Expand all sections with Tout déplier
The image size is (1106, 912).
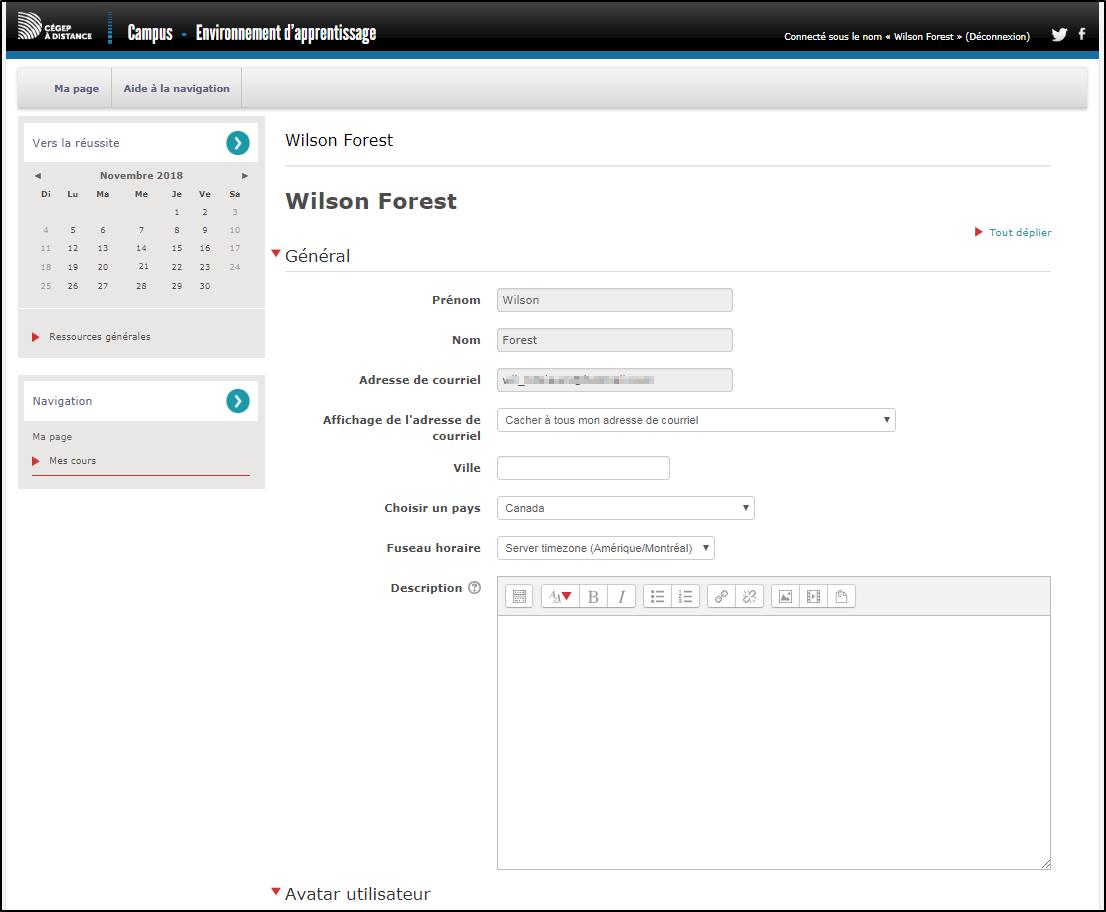pos(1019,233)
